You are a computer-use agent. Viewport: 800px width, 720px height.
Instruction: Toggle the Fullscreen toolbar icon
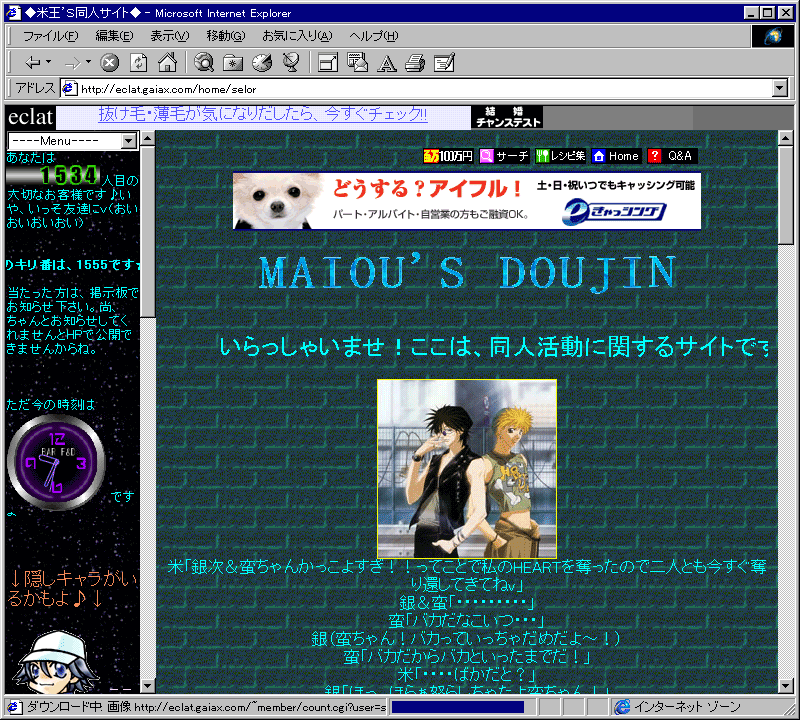(328, 63)
